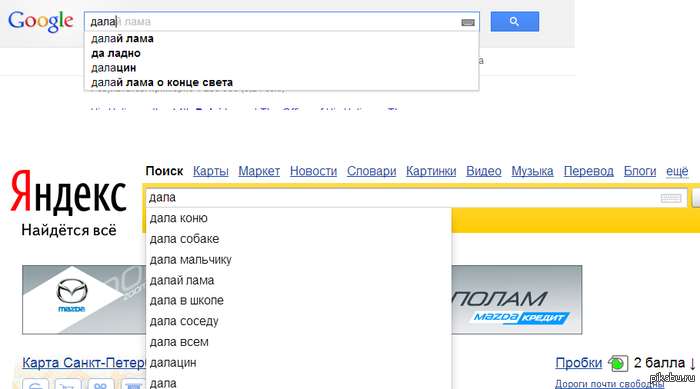Open "Дороги почти свободны" link
Image resolution: width=700 pixels, height=389 pixels.
609,384
